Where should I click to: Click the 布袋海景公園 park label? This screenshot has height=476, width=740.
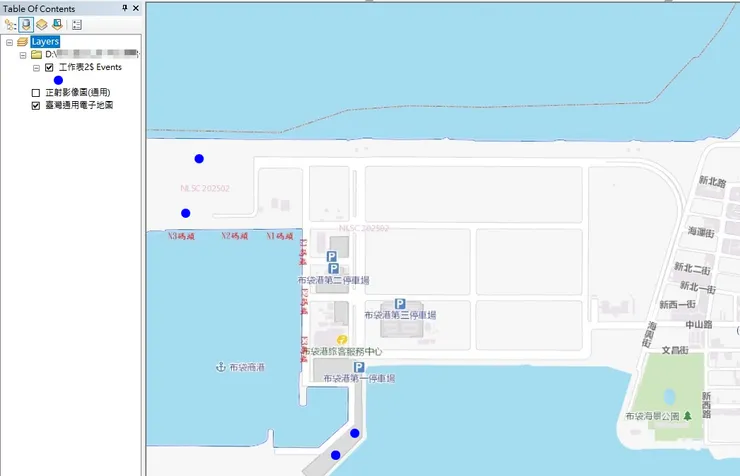coord(653,416)
